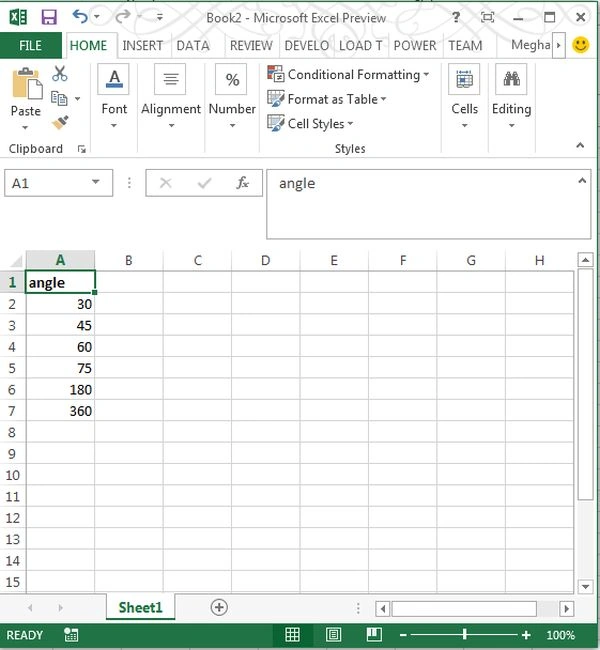
Task: Add a new sheet with plus icon
Action: tap(219, 607)
